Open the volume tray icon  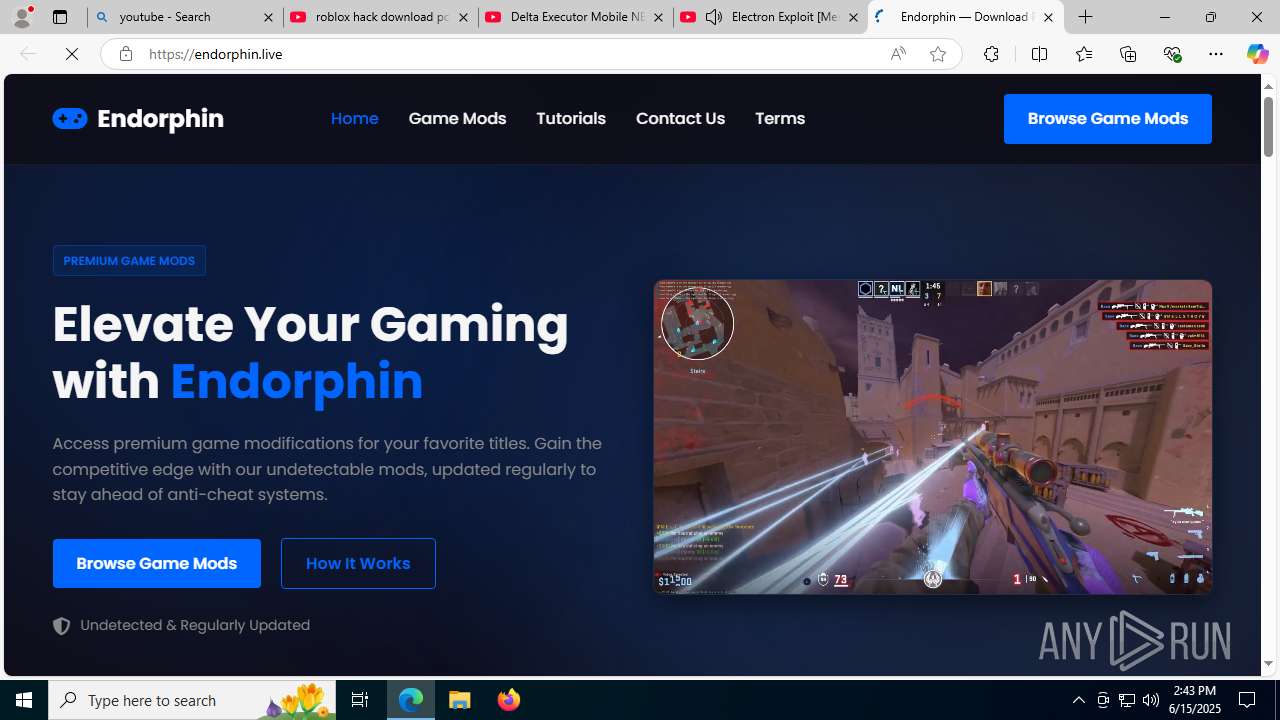1151,700
